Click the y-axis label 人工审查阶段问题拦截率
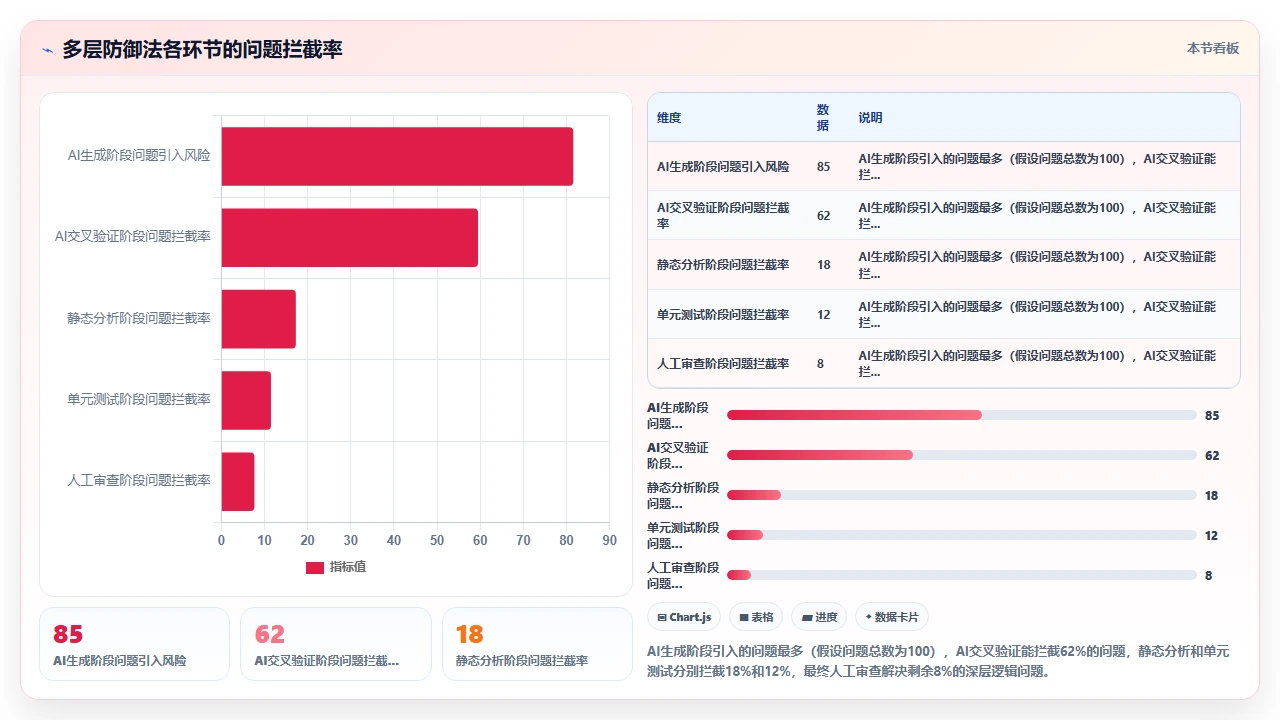Image resolution: width=1280 pixels, height=720 pixels. pyautogui.click(x=139, y=481)
